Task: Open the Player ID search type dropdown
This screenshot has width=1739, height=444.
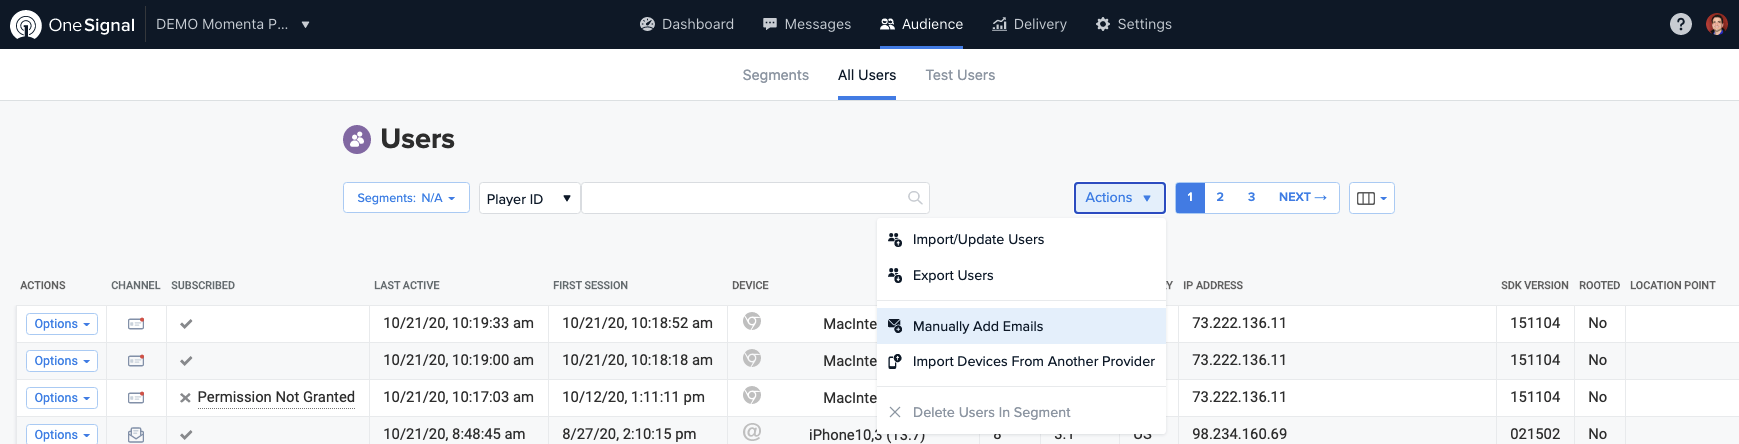Action: [x=529, y=198]
